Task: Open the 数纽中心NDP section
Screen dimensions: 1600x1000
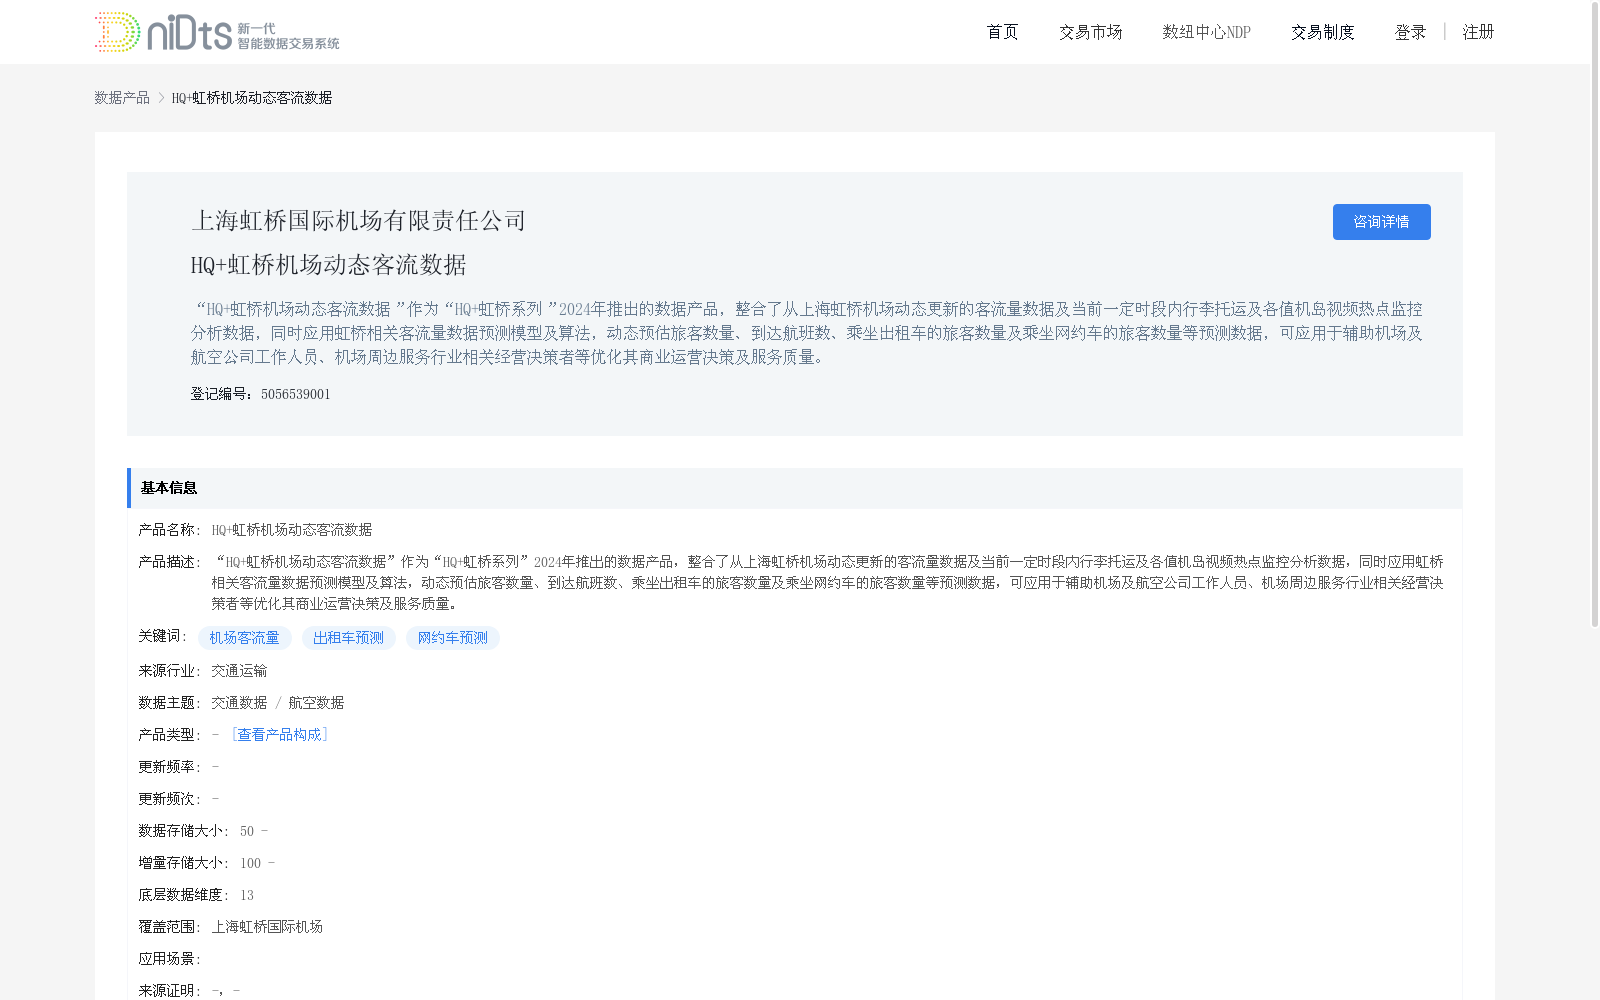Action: (1205, 31)
